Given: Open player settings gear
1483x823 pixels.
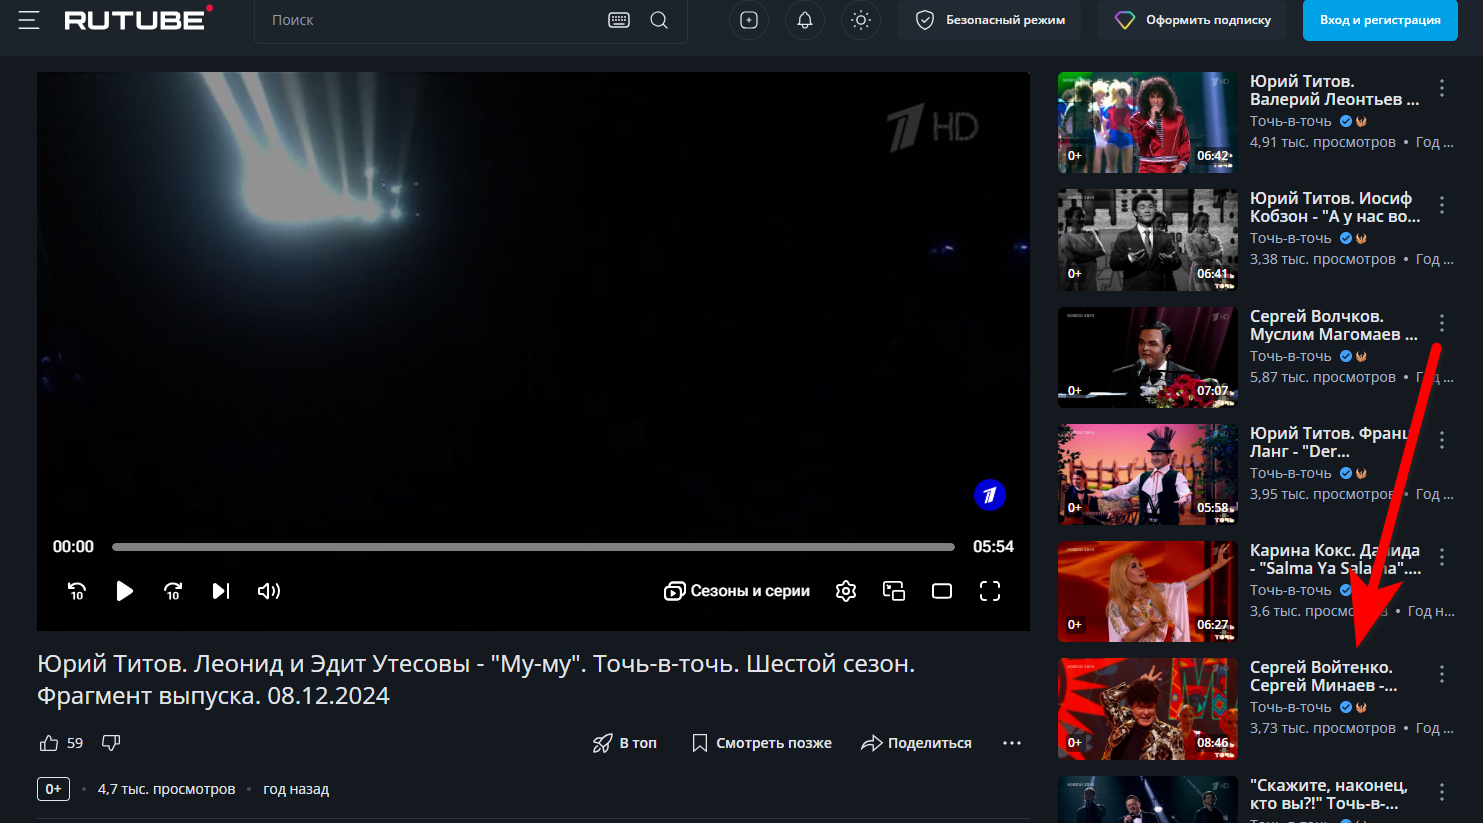Looking at the screenshot, I should [846, 591].
